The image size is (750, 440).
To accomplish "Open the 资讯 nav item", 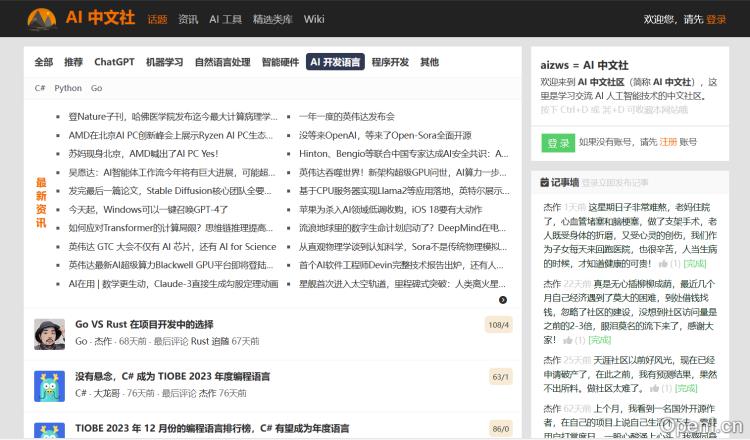I will (x=188, y=19).
